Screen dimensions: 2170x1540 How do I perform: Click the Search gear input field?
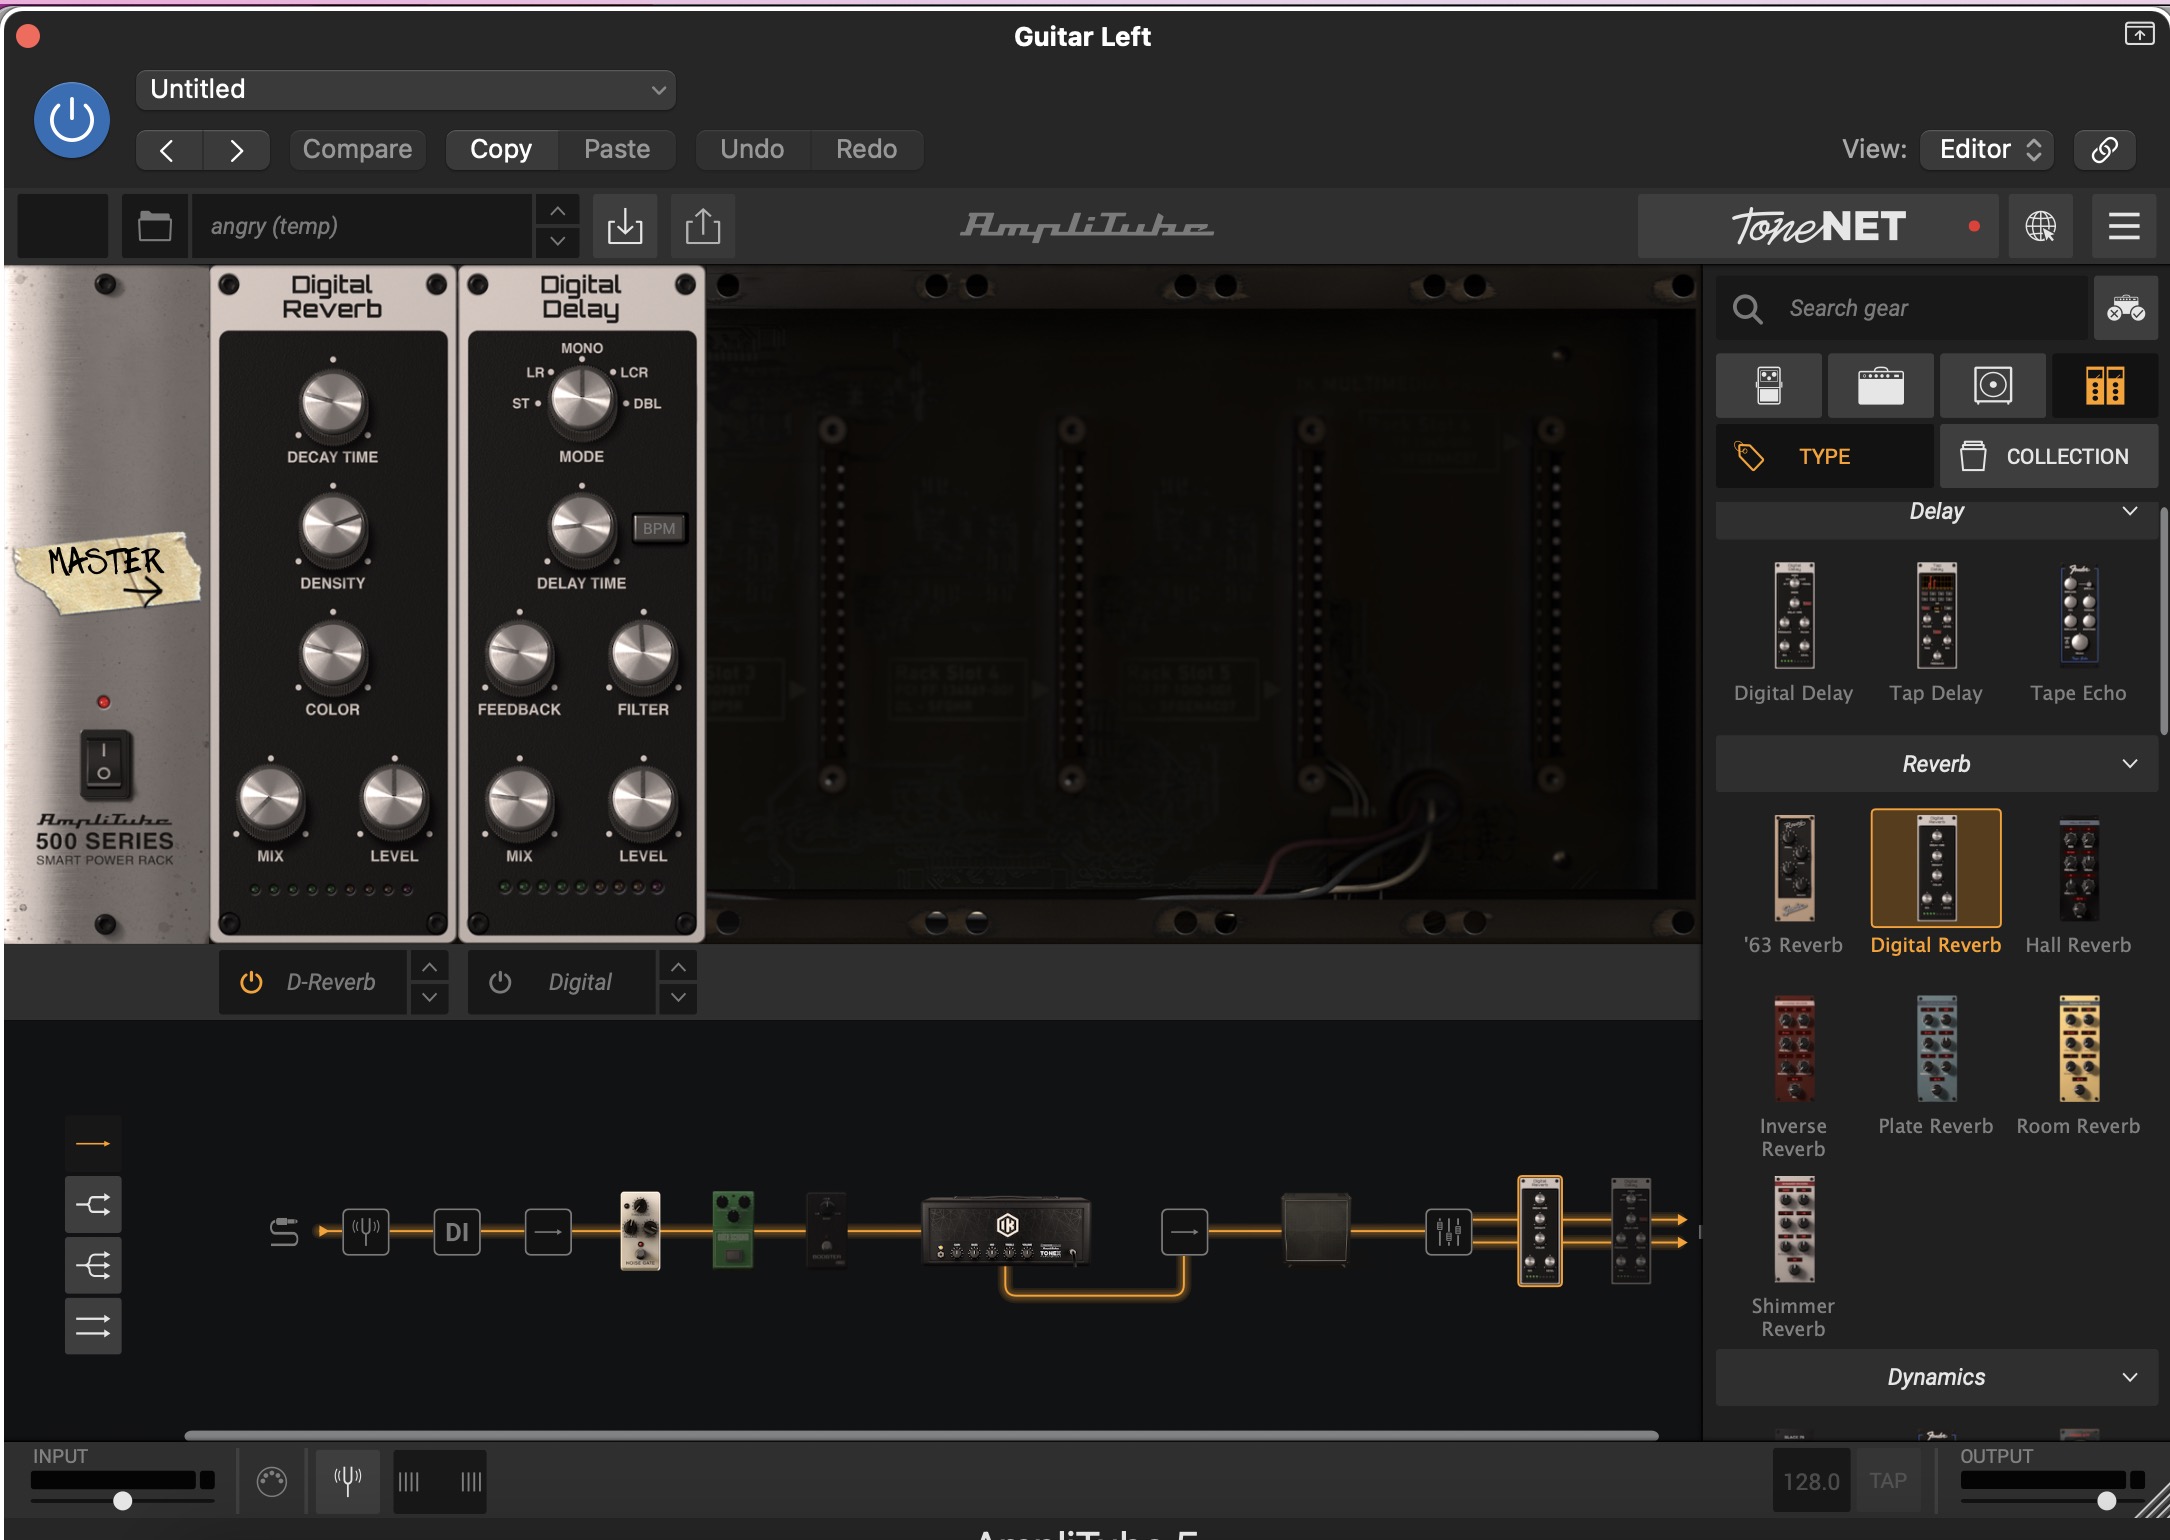click(1902, 308)
